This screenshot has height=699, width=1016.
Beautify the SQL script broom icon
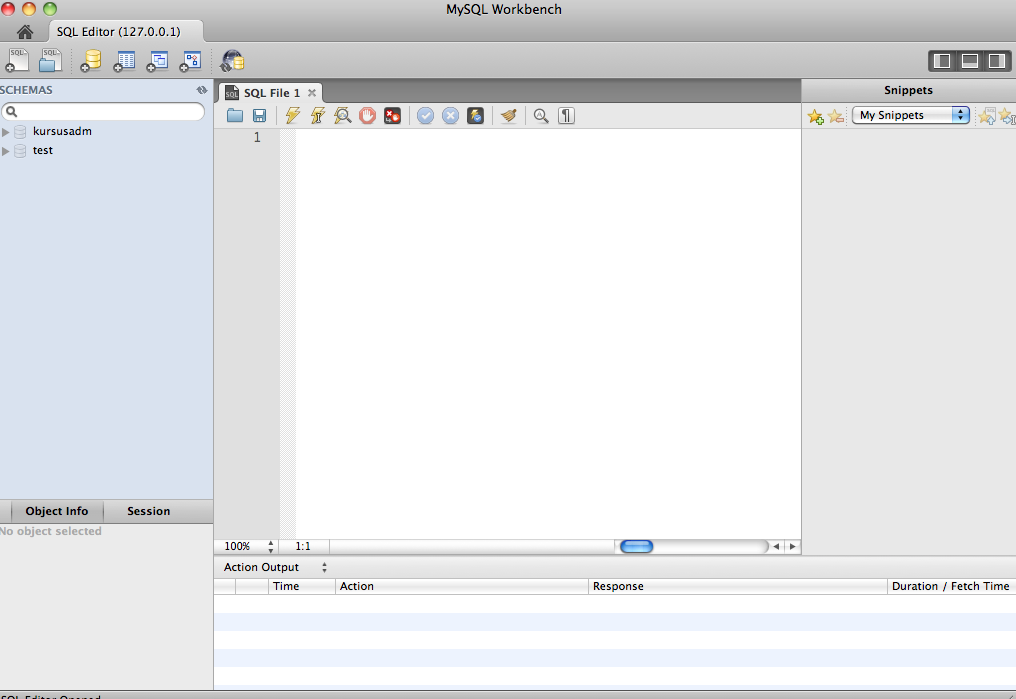pos(509,116)
